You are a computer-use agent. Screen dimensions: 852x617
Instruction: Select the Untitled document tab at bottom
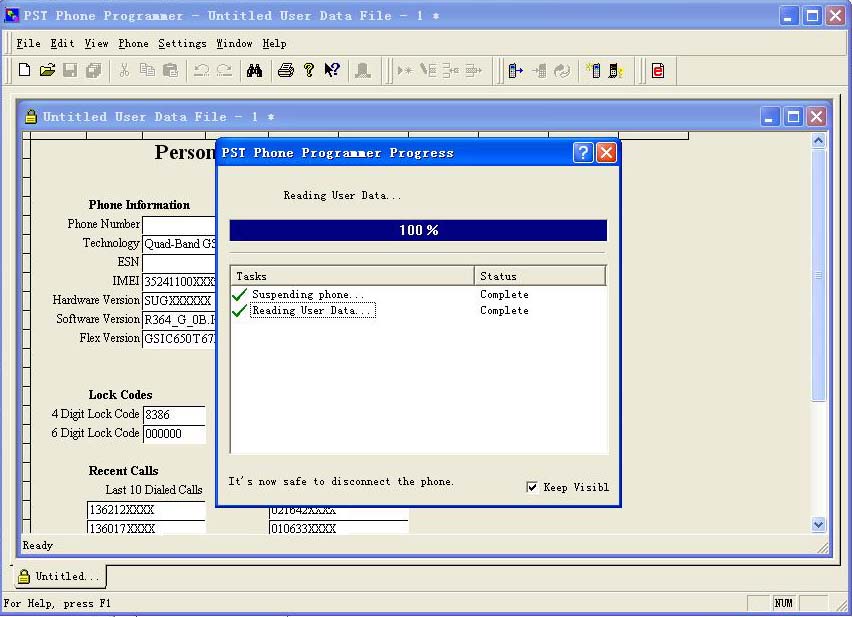tap(60, 576)
